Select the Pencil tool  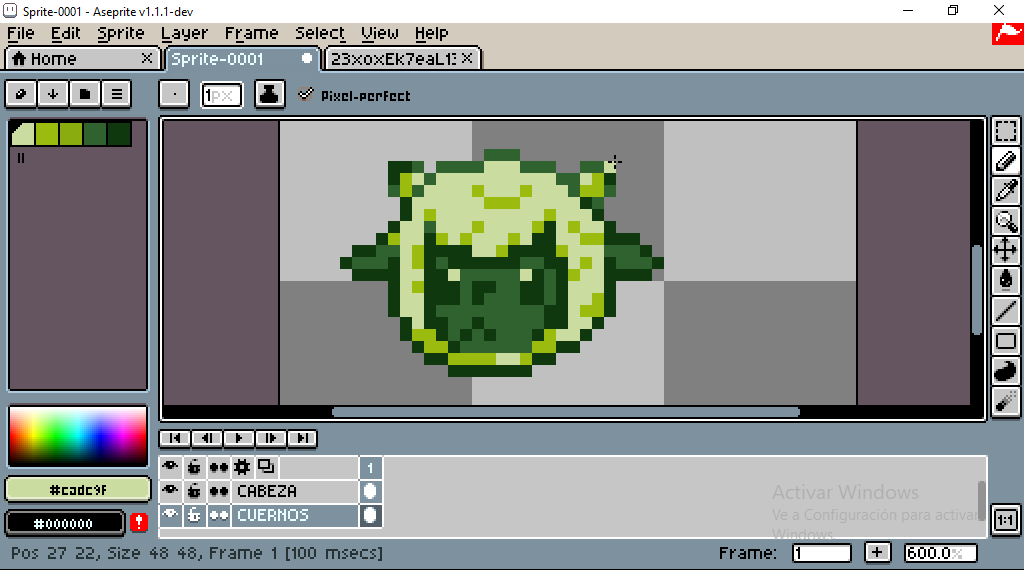(1006, 161)
